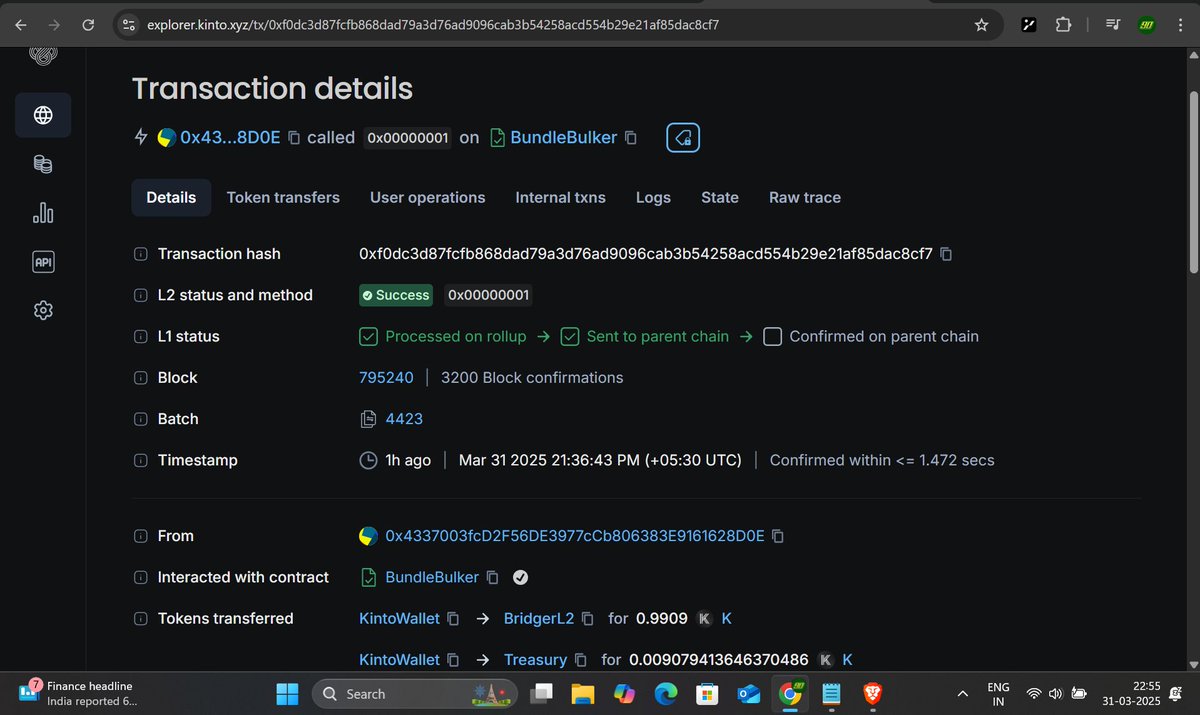Viewport: 1200px width, 715px height.
Task: Select the blockchain globe icon in the sidebar
Action: coord(42,115)
